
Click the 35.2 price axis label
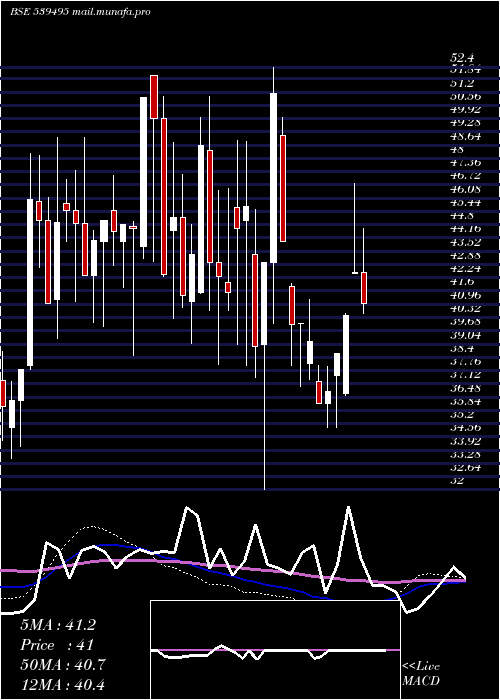(462, 414)
